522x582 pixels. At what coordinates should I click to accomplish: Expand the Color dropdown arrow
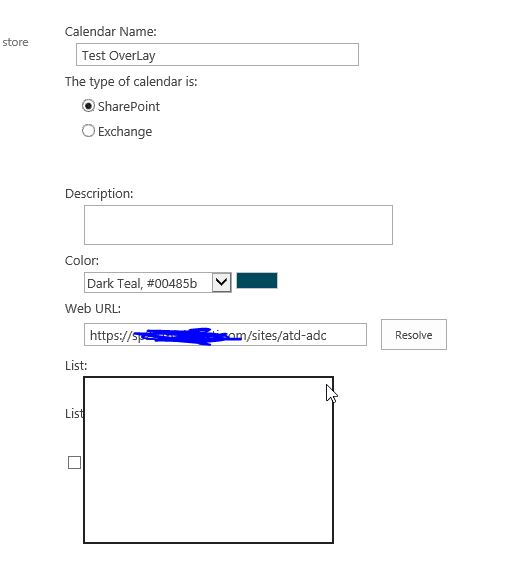[222, 282]
